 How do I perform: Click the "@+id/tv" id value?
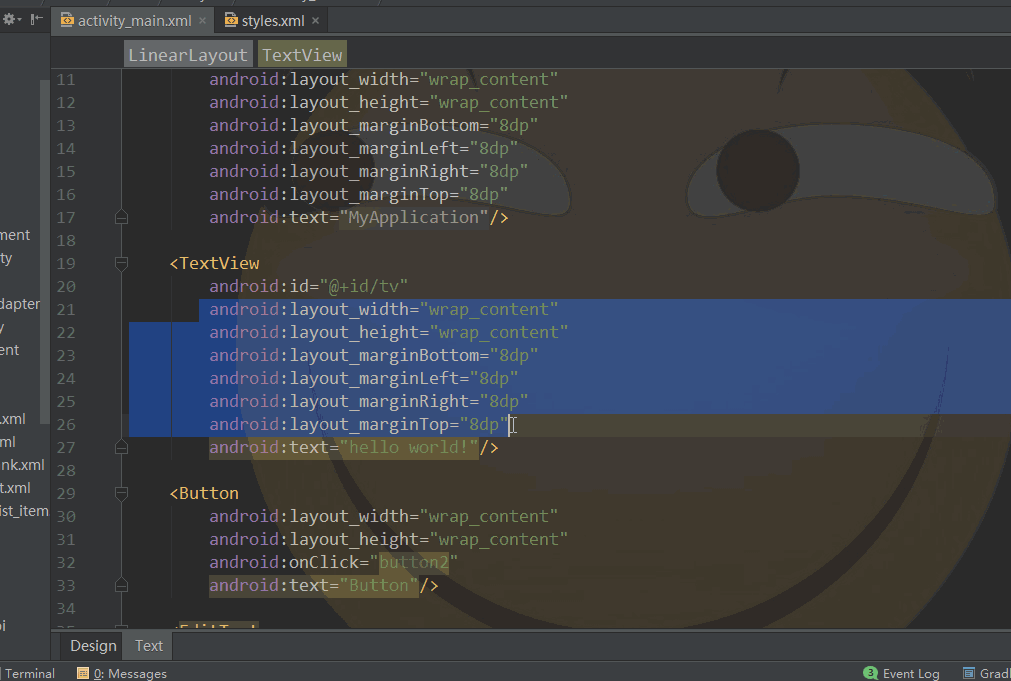point(363,286)
